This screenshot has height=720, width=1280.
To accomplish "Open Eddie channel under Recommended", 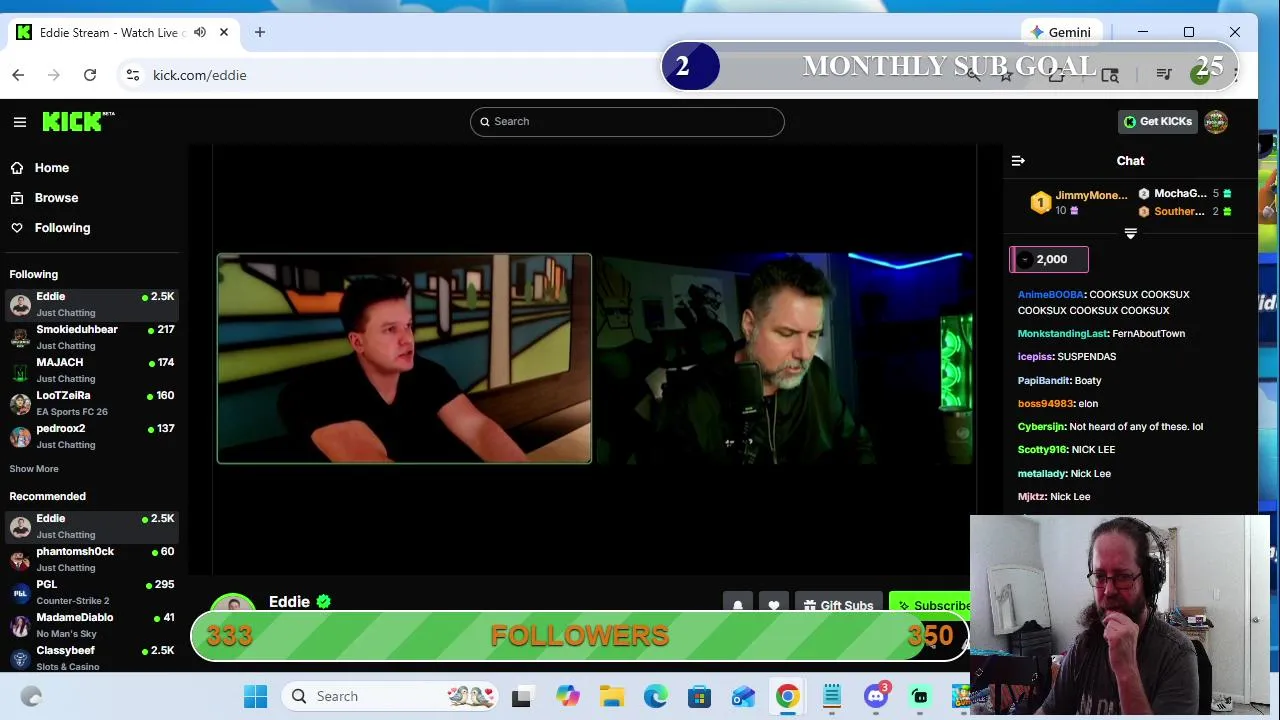I will click(x=92, y=526).
